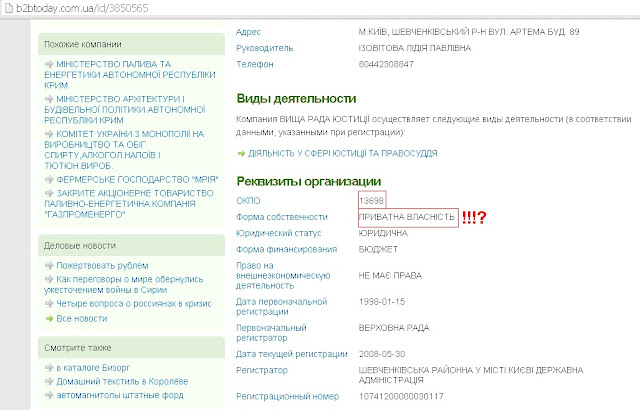Click arrow icon beside в каталоге Бизорг
The width and height of the screenshot is (640, 410).
[x=49, y=368]
